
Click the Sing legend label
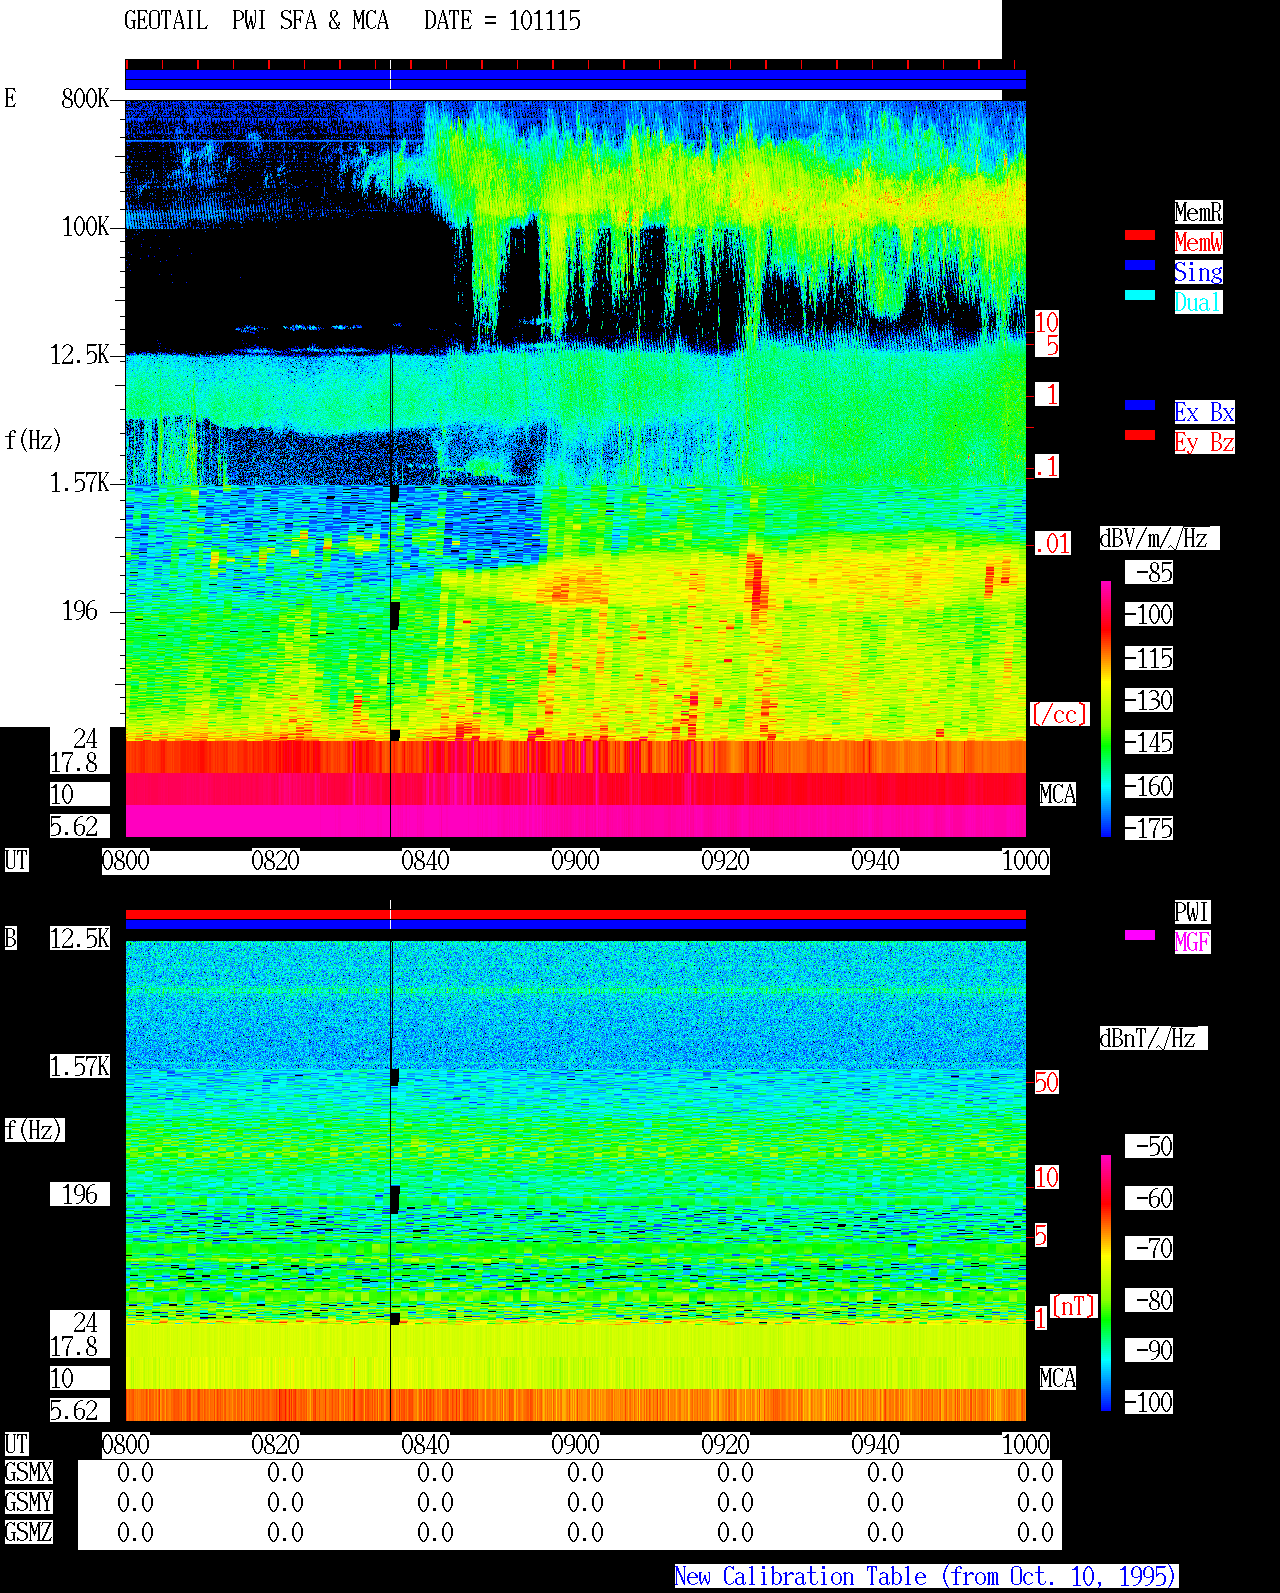[1198, 272]
